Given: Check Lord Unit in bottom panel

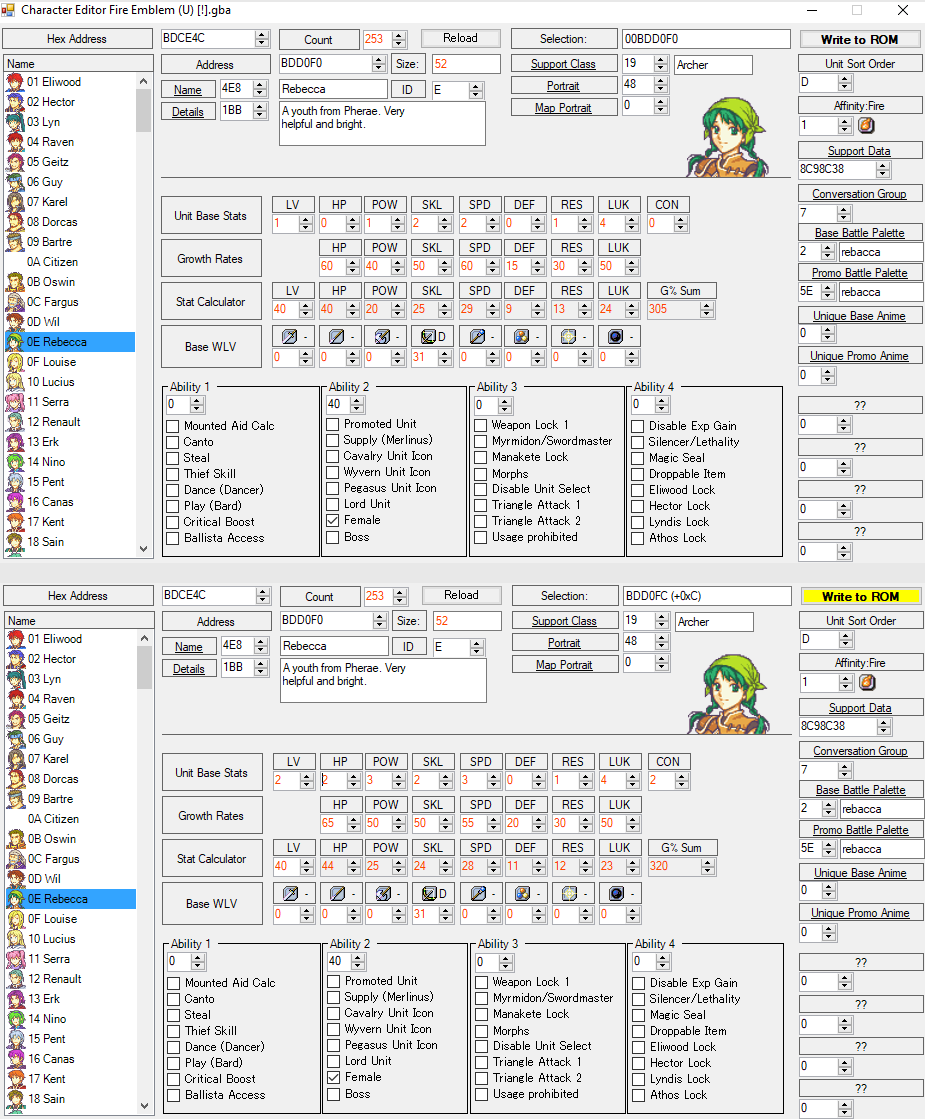Looking at the screenshot, I should pyautogui.click(x=333, y=1062).
